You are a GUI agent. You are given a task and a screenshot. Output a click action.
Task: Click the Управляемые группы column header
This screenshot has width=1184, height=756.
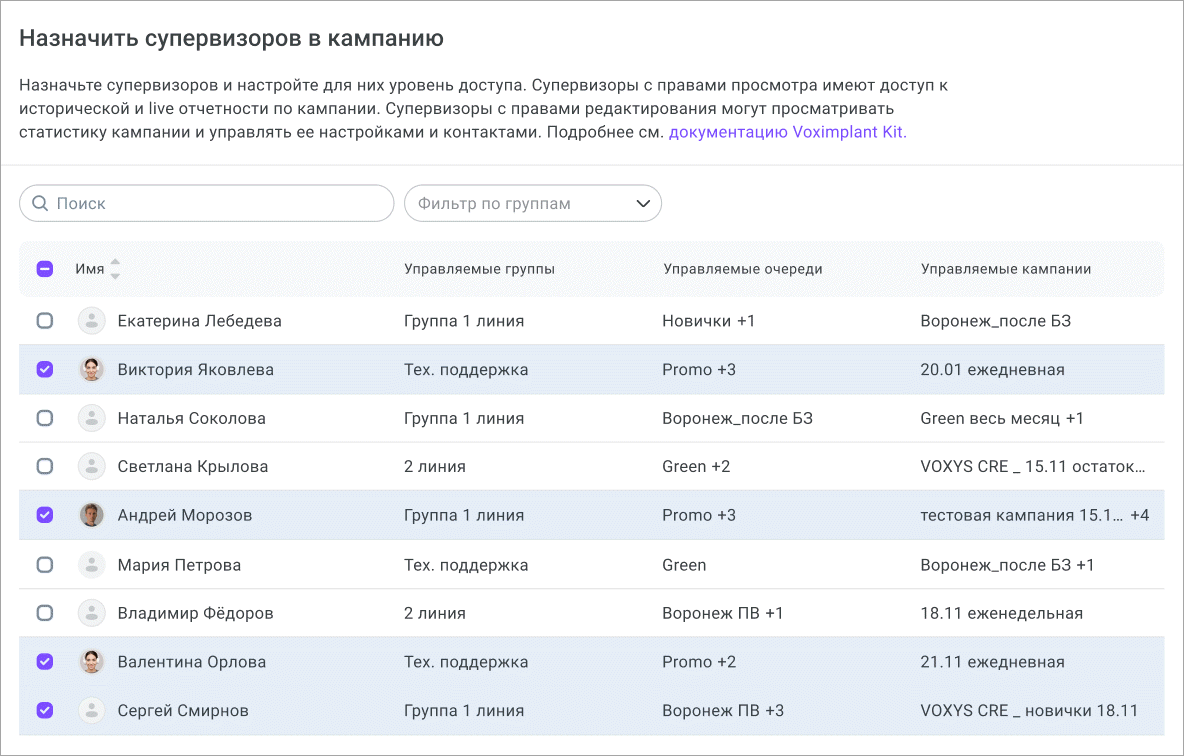point(479,269)
